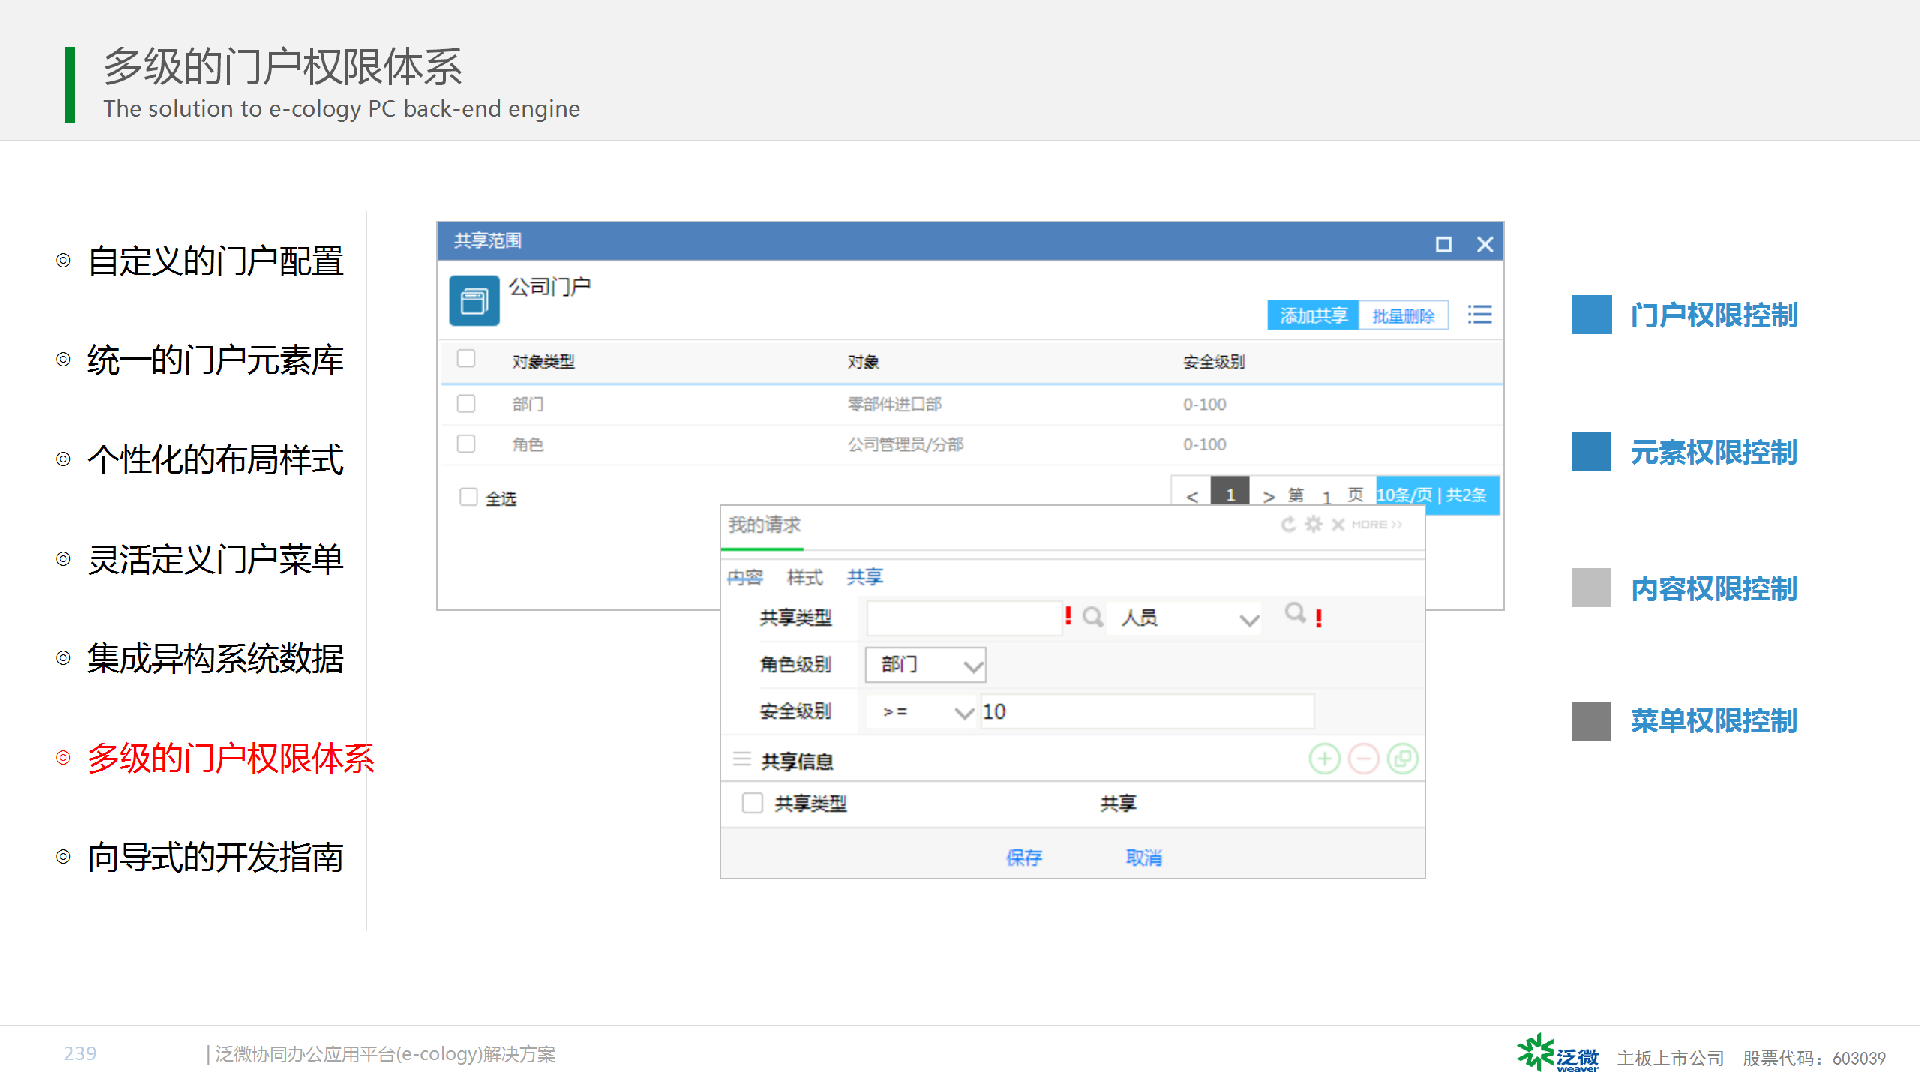Click the green copy icon beside 共享信息
Screen dimensions: 1920x1080
[1402, 759]
